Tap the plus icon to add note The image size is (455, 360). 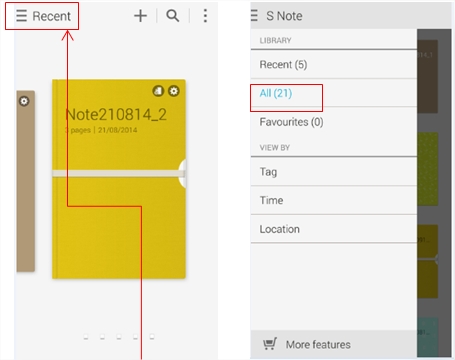pos(140,16)
